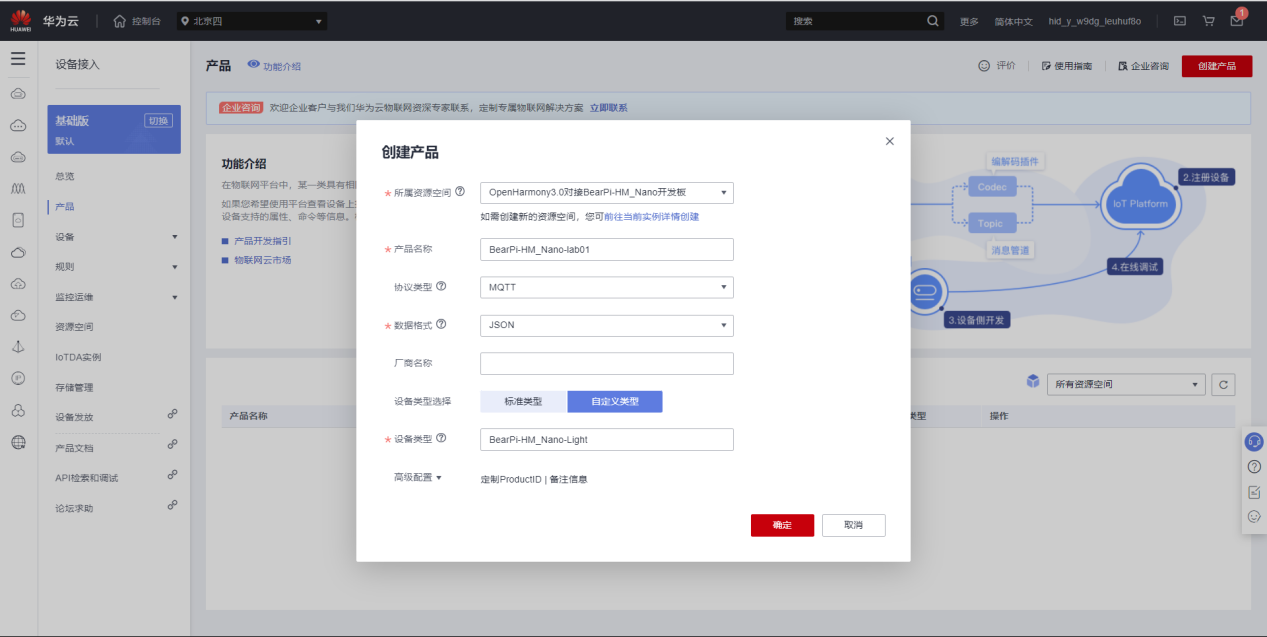Click the empty 厂商名称 input field
Viewport: 1267px width, 637px height.
point(607,363)
